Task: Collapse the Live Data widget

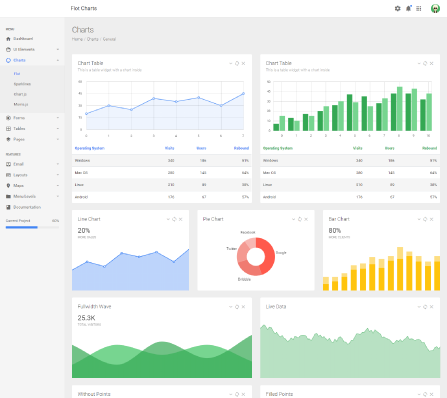Action: coord(419,307)
